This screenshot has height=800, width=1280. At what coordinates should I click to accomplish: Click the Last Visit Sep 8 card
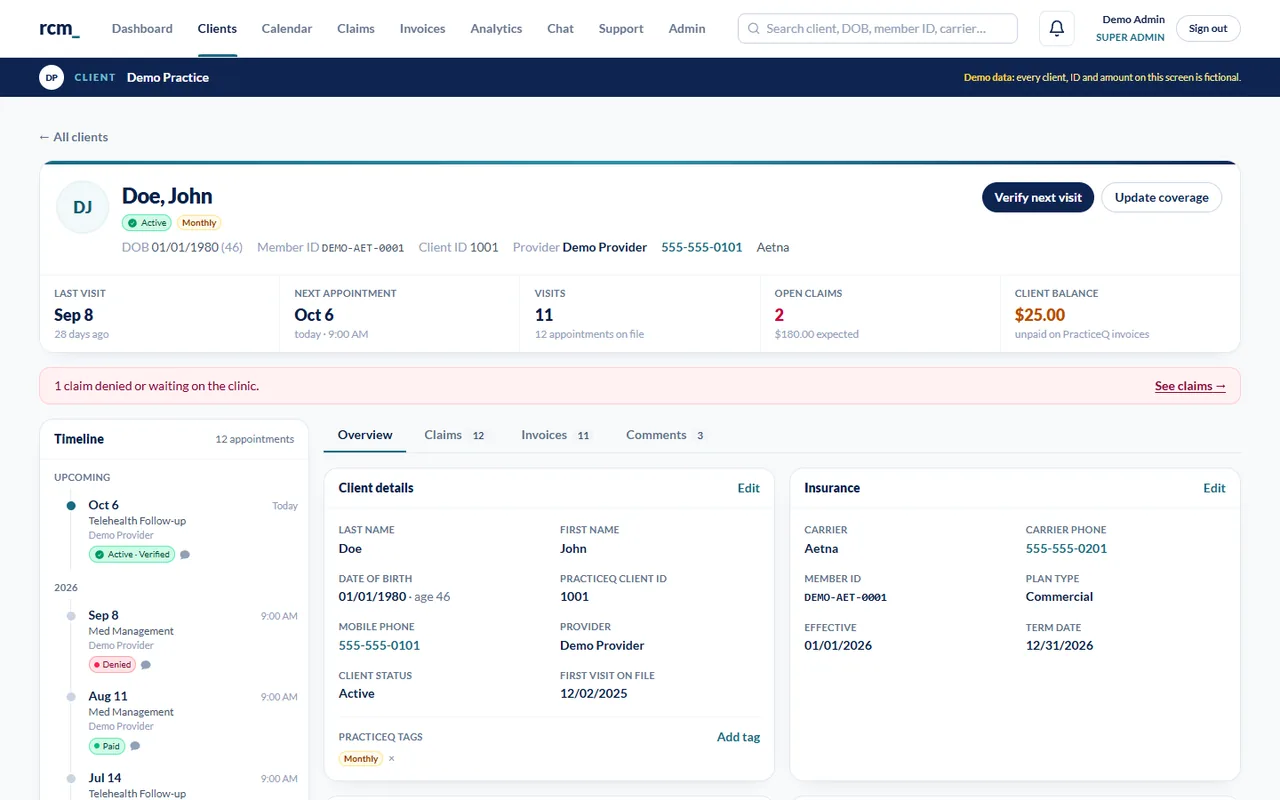click(x=160, y=314)
